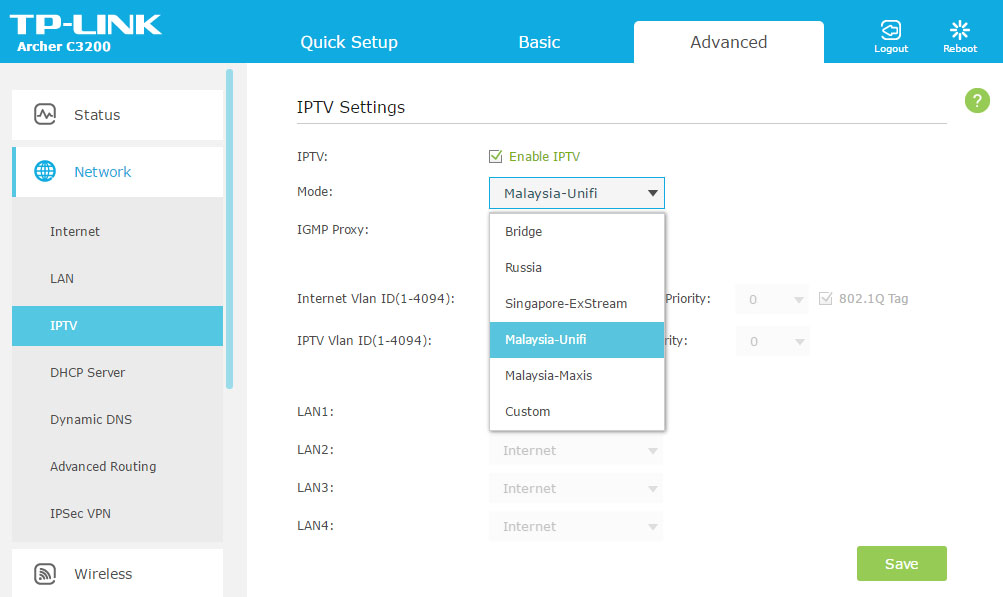Image resolution: width=1003 pixels, height=597 pixels.
Task: Click the green Save button
Action: point(901,564)
